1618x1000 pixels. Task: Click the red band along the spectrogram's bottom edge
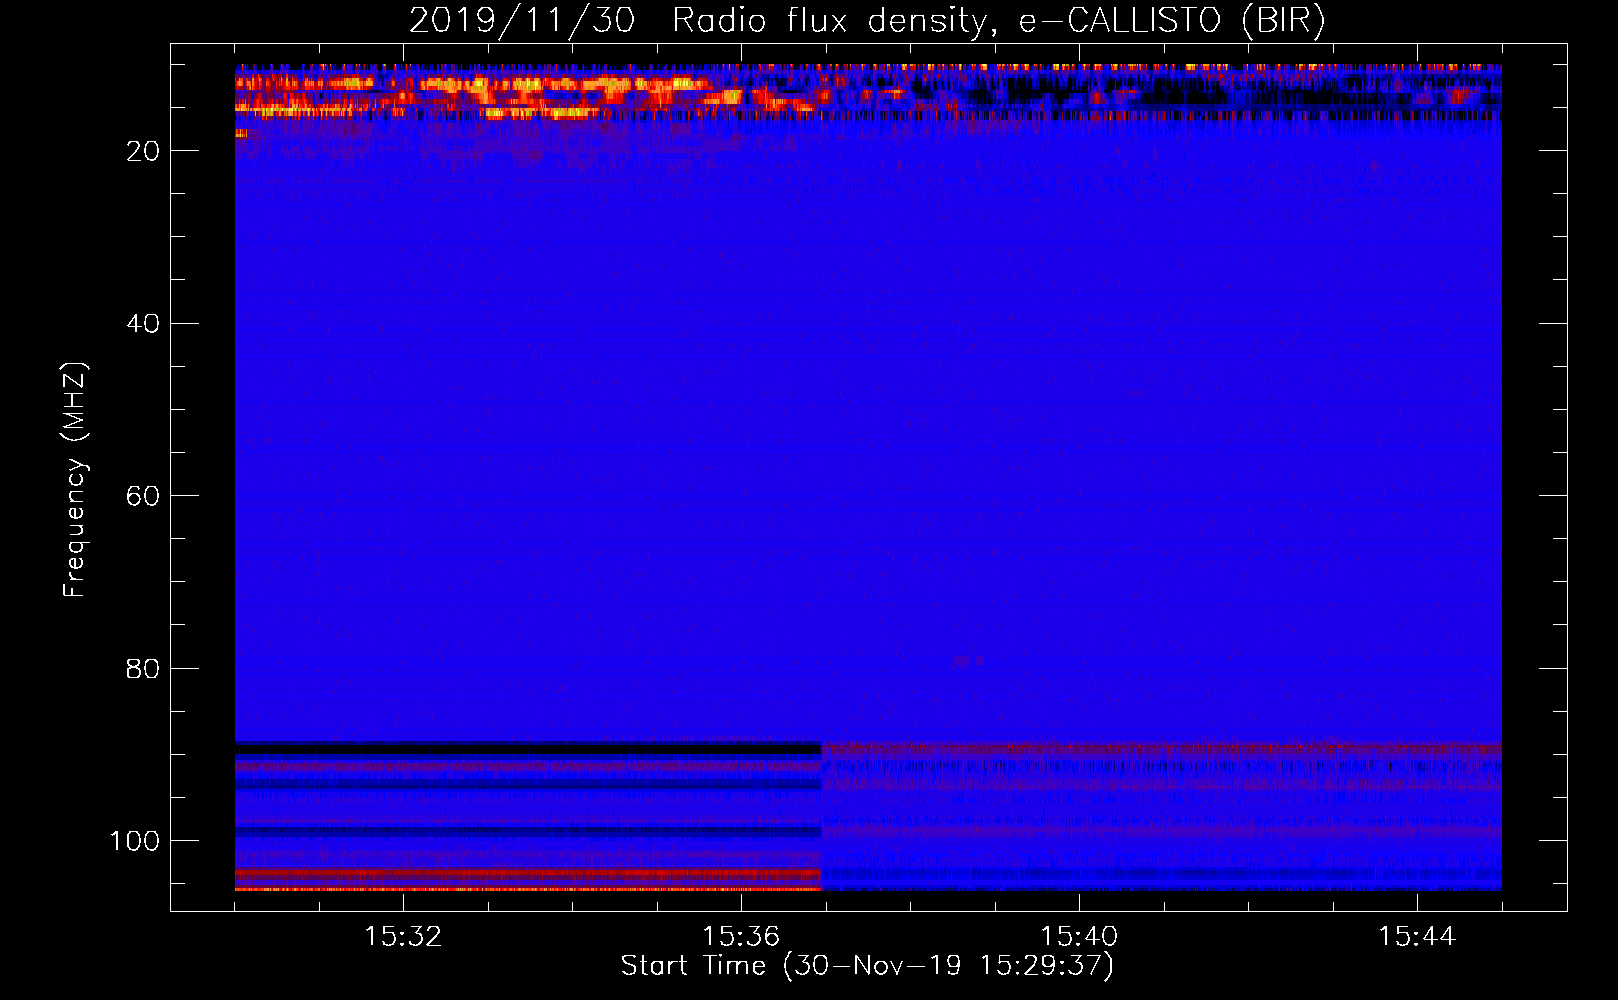[x=528, y=888]
